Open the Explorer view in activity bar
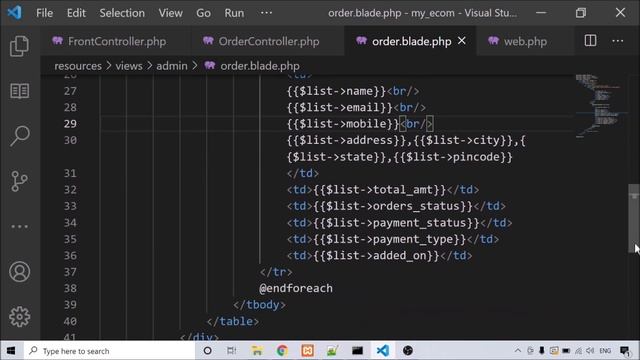Image resolution: width=640 pixels, height=360 pixels. click(19, 46)
